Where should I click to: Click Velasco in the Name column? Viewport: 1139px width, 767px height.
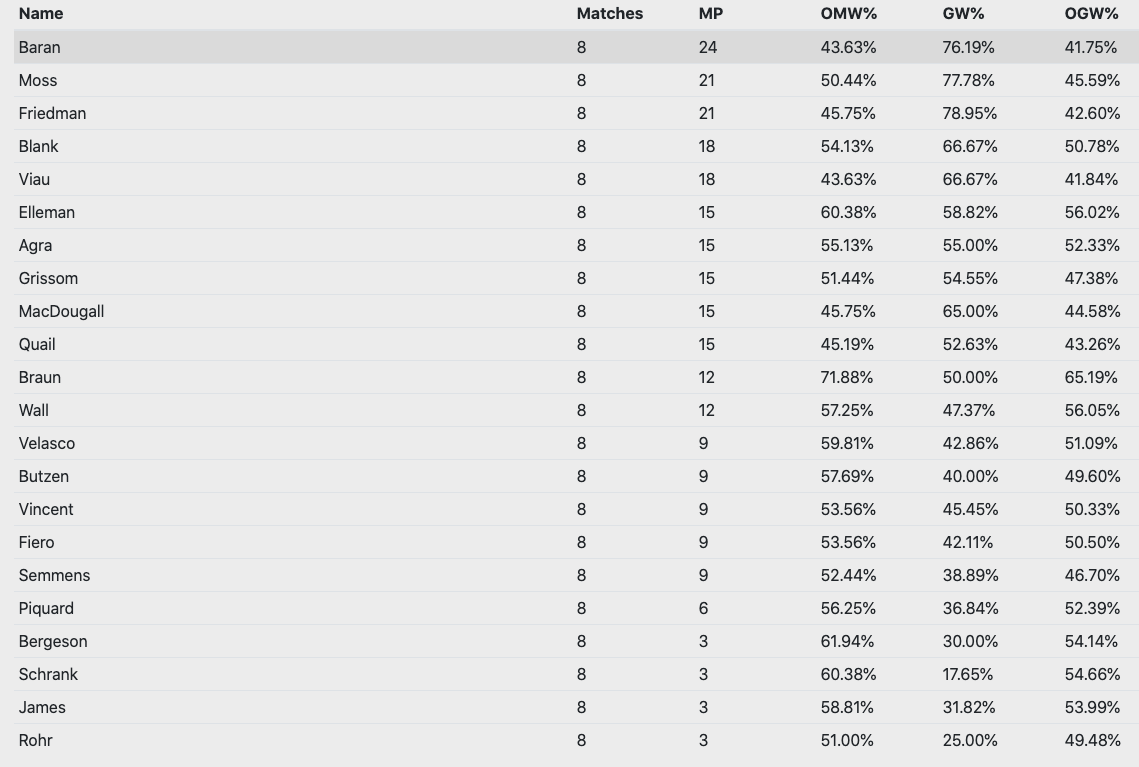point(46,443)
